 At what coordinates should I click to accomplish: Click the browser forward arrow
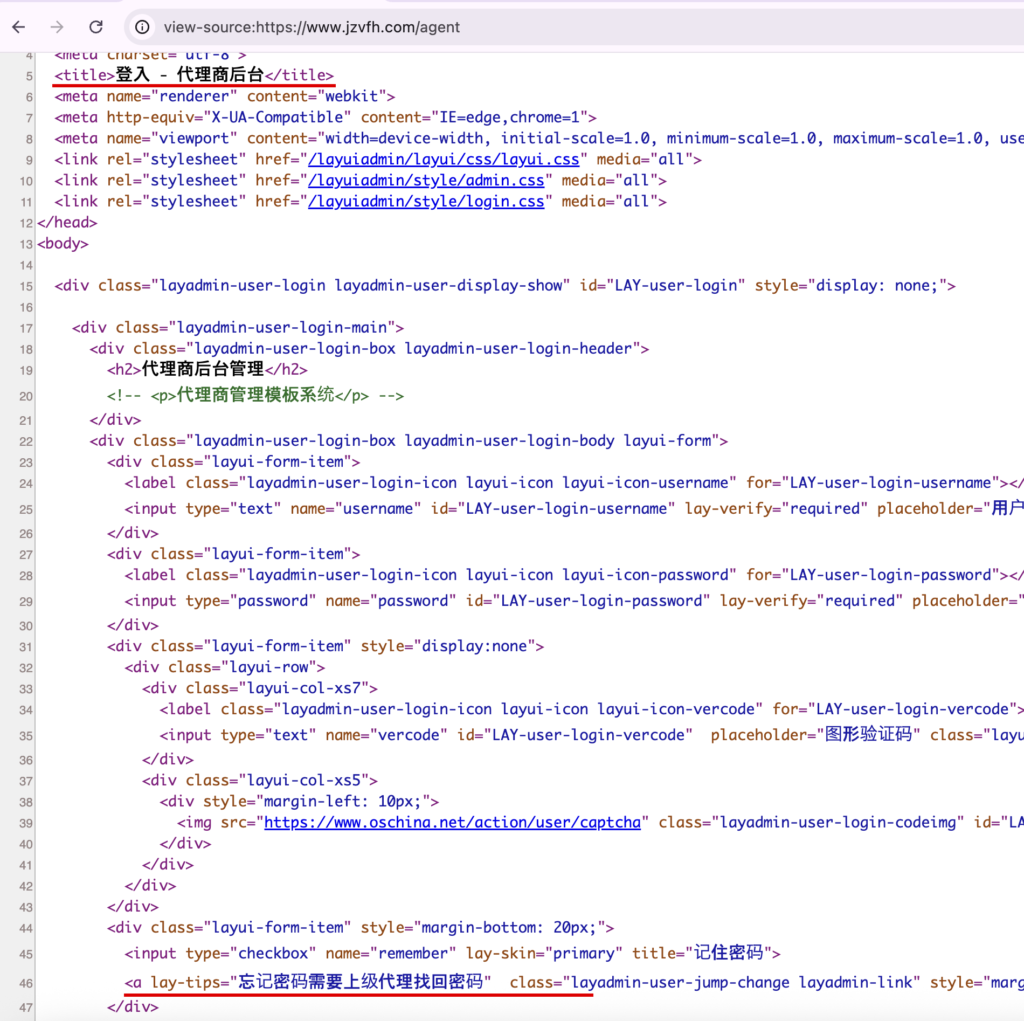click(57, 27)
